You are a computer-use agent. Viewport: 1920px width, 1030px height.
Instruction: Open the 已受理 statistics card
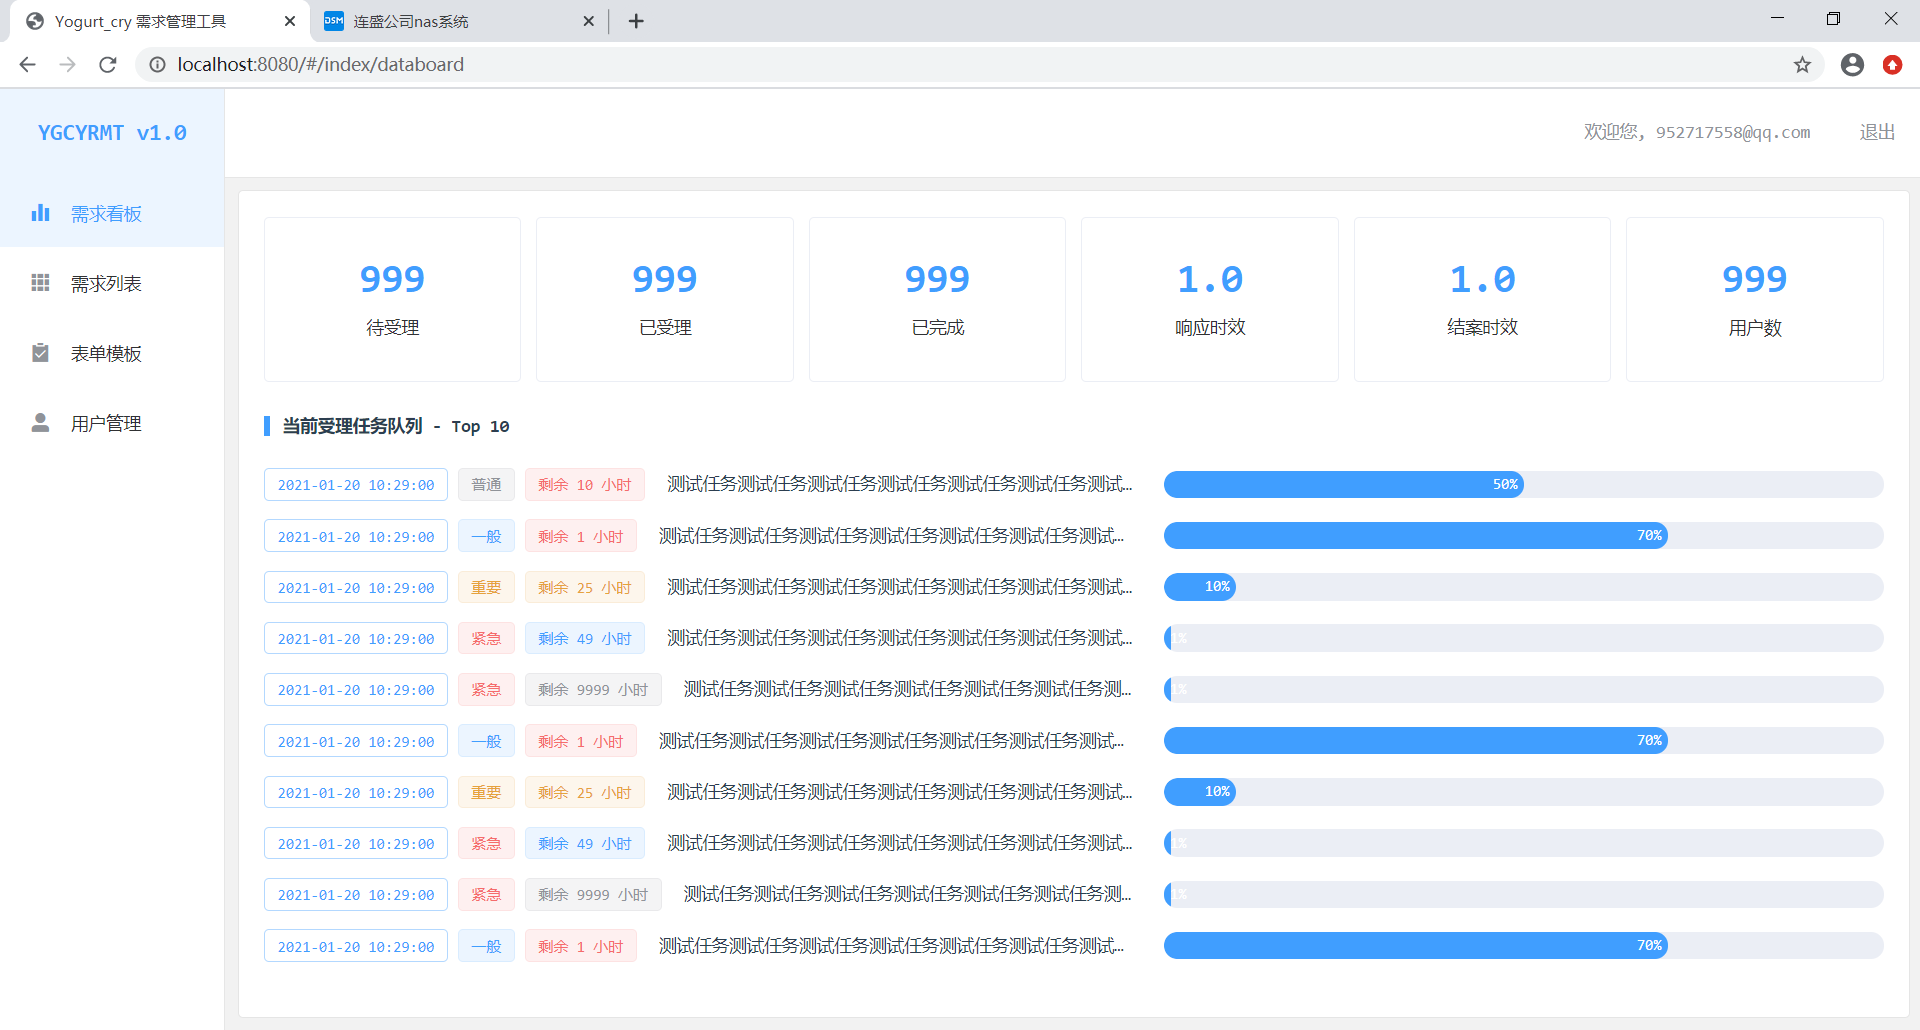click(665, 299)
